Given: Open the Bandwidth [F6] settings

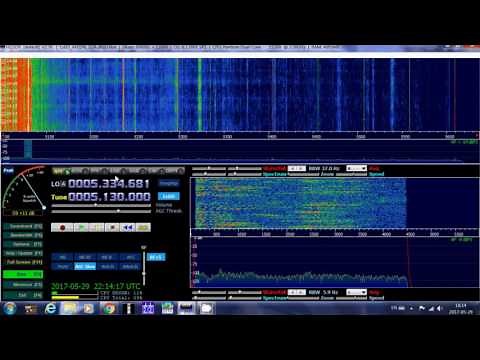Looking at the screenshot, I should coord(23,235).
